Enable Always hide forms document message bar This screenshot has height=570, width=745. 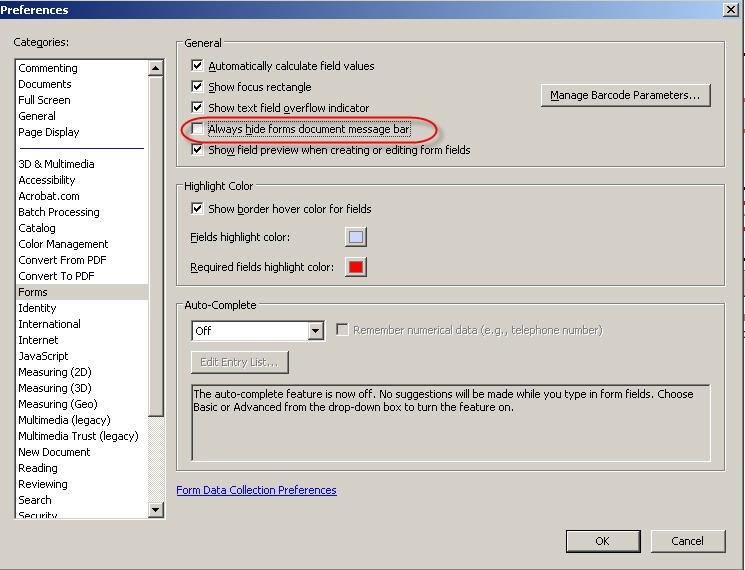click(198, 129)
